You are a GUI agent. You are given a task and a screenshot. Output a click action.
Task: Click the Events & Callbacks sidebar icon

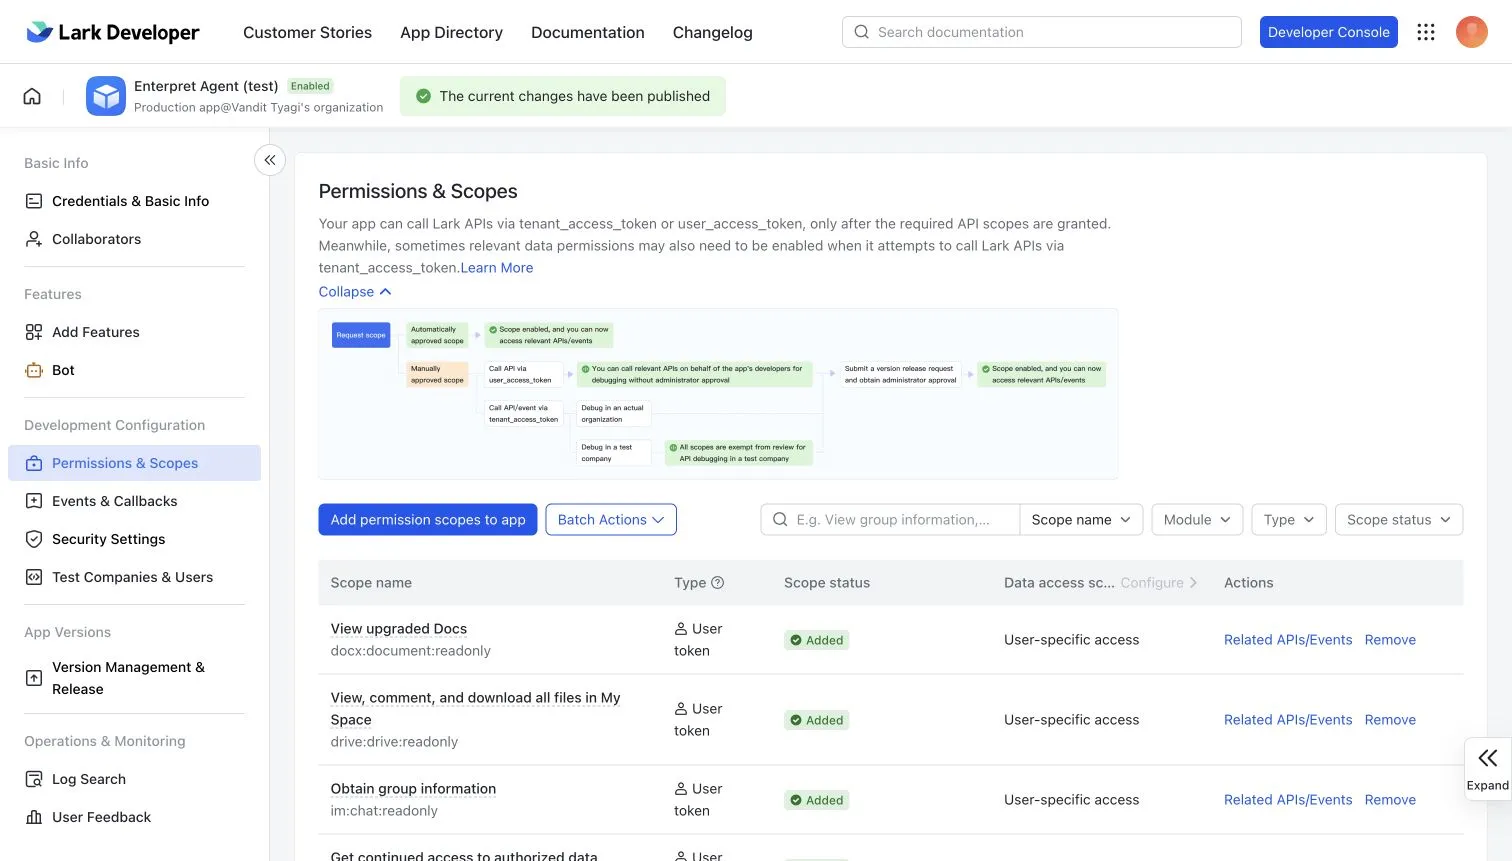34,501
